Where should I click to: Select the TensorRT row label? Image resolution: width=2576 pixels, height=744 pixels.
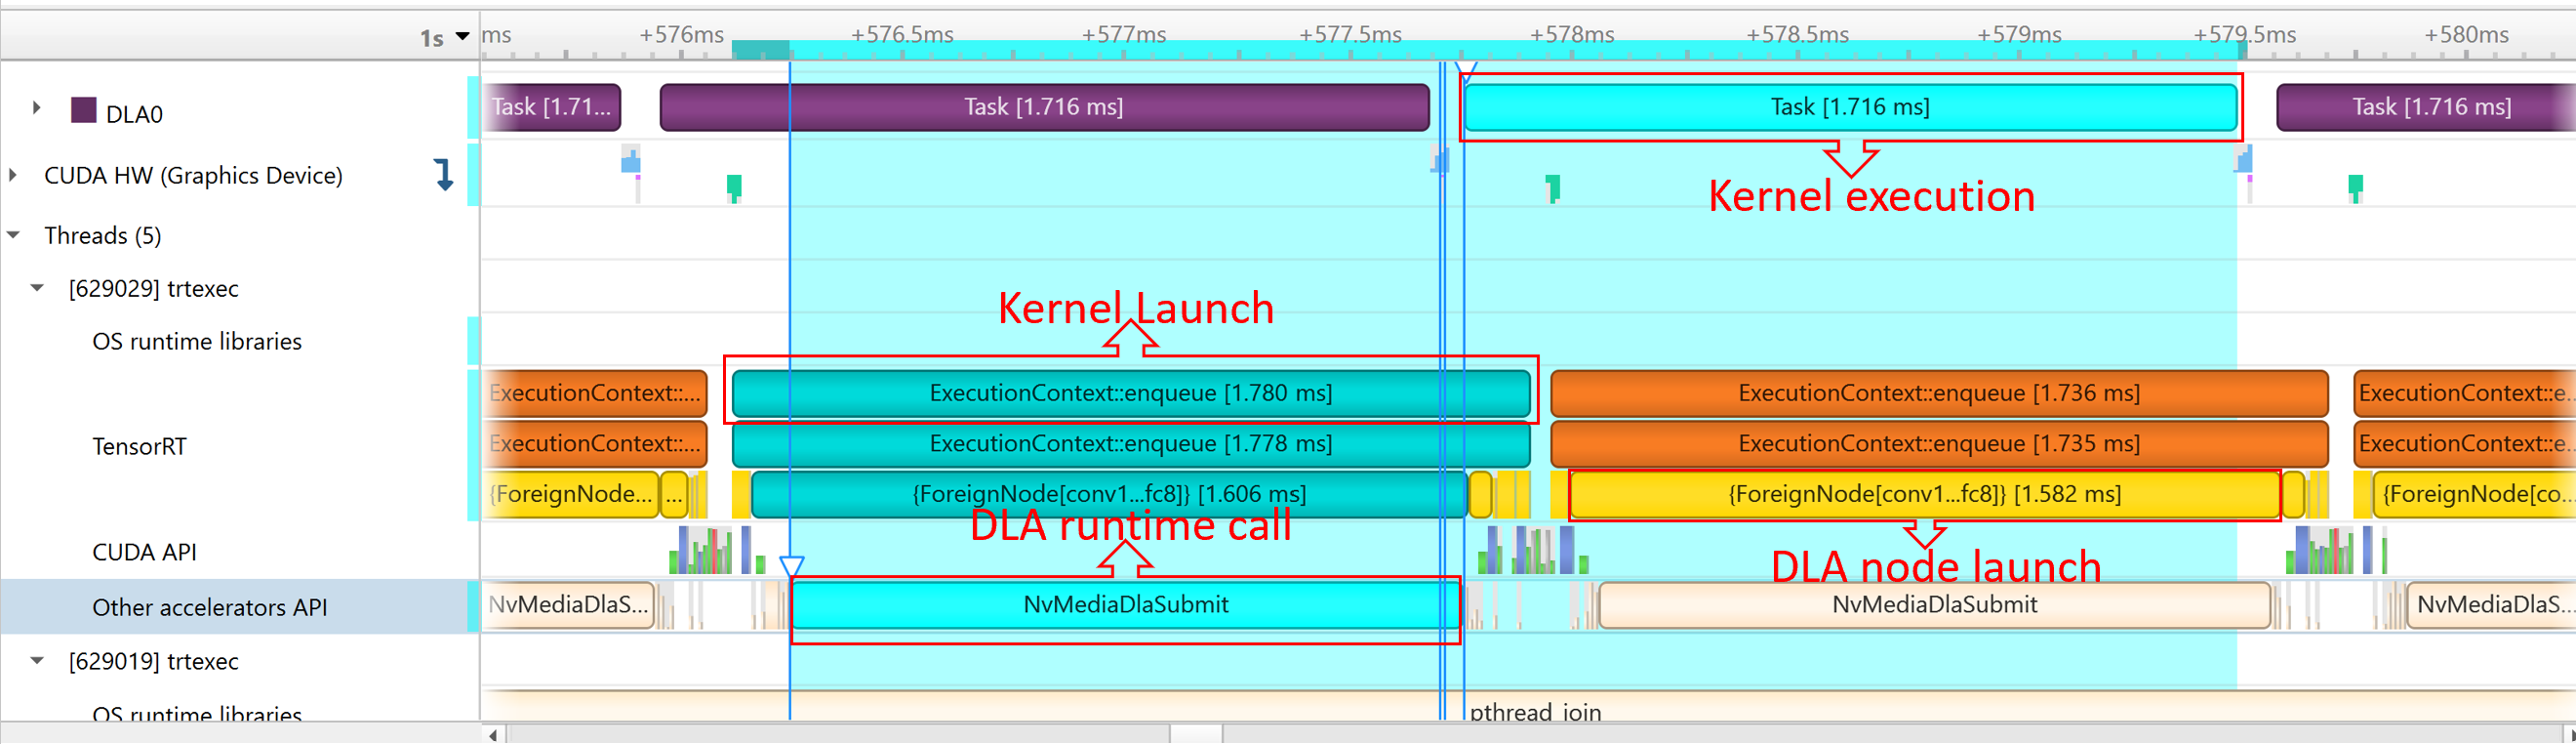coord(139,446)
